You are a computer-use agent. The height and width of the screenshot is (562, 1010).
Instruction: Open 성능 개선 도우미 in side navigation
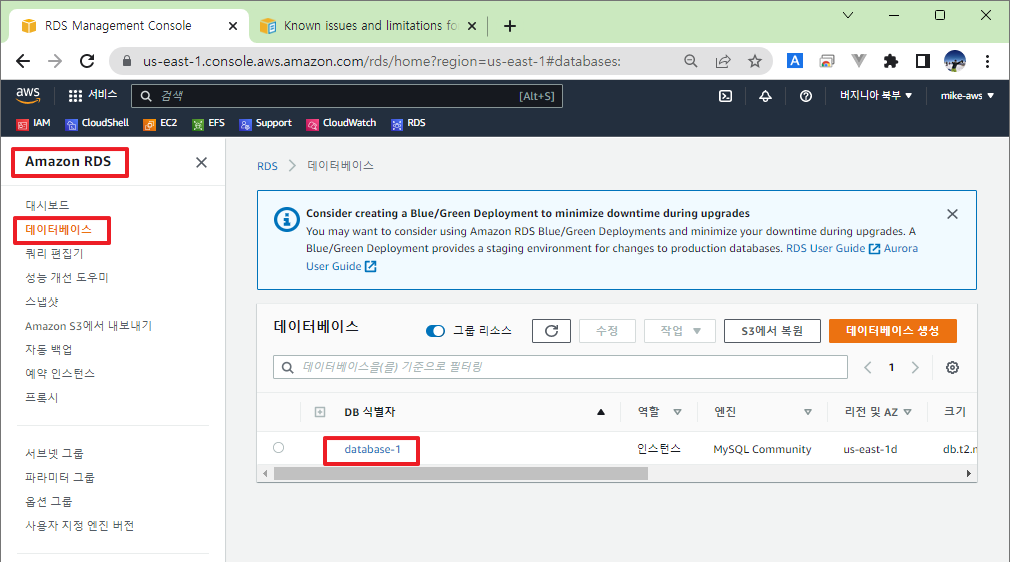coord(67,277)
